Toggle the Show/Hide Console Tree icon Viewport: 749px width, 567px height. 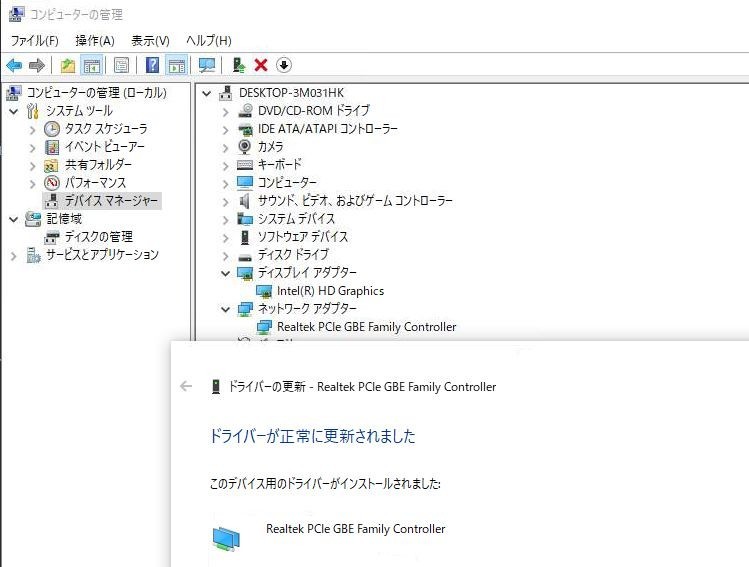coord(91,65)
